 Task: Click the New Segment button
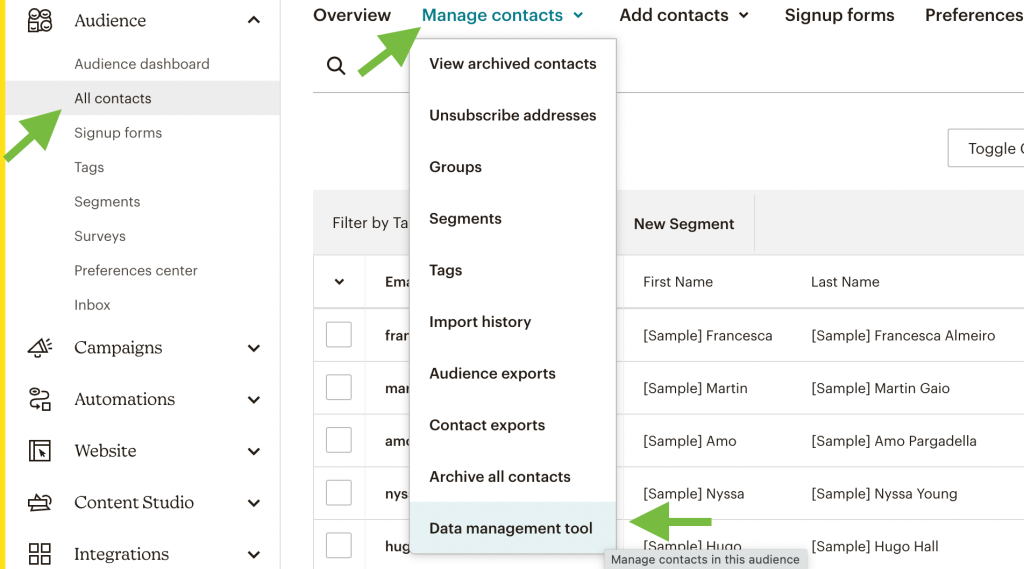tap(684, 224)
